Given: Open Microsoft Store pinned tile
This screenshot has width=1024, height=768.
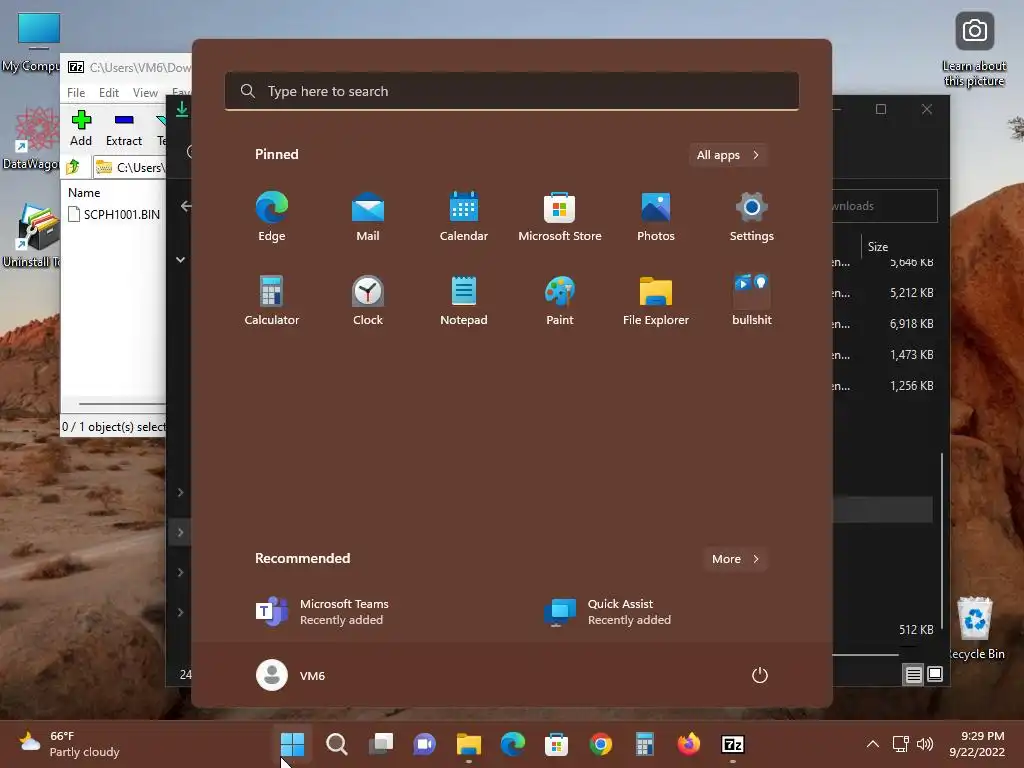Looking at the screenshot, I should tap(560, 216).
